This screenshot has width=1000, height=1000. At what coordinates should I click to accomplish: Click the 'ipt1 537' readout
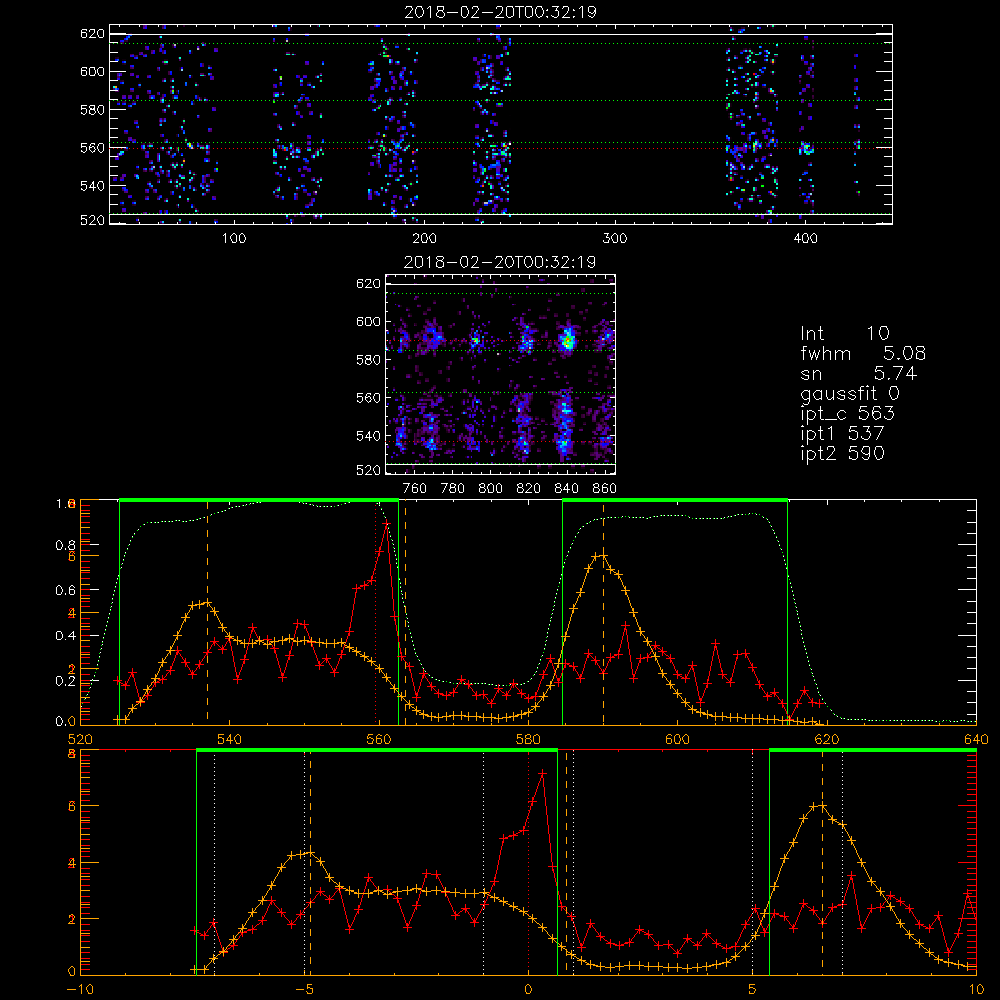pos(842,434)
